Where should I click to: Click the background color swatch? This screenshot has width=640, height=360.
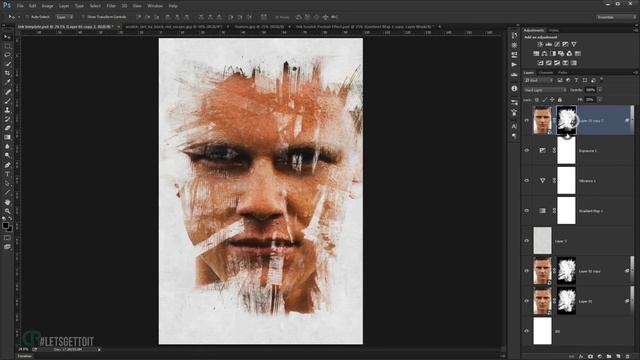coord(9,229)
